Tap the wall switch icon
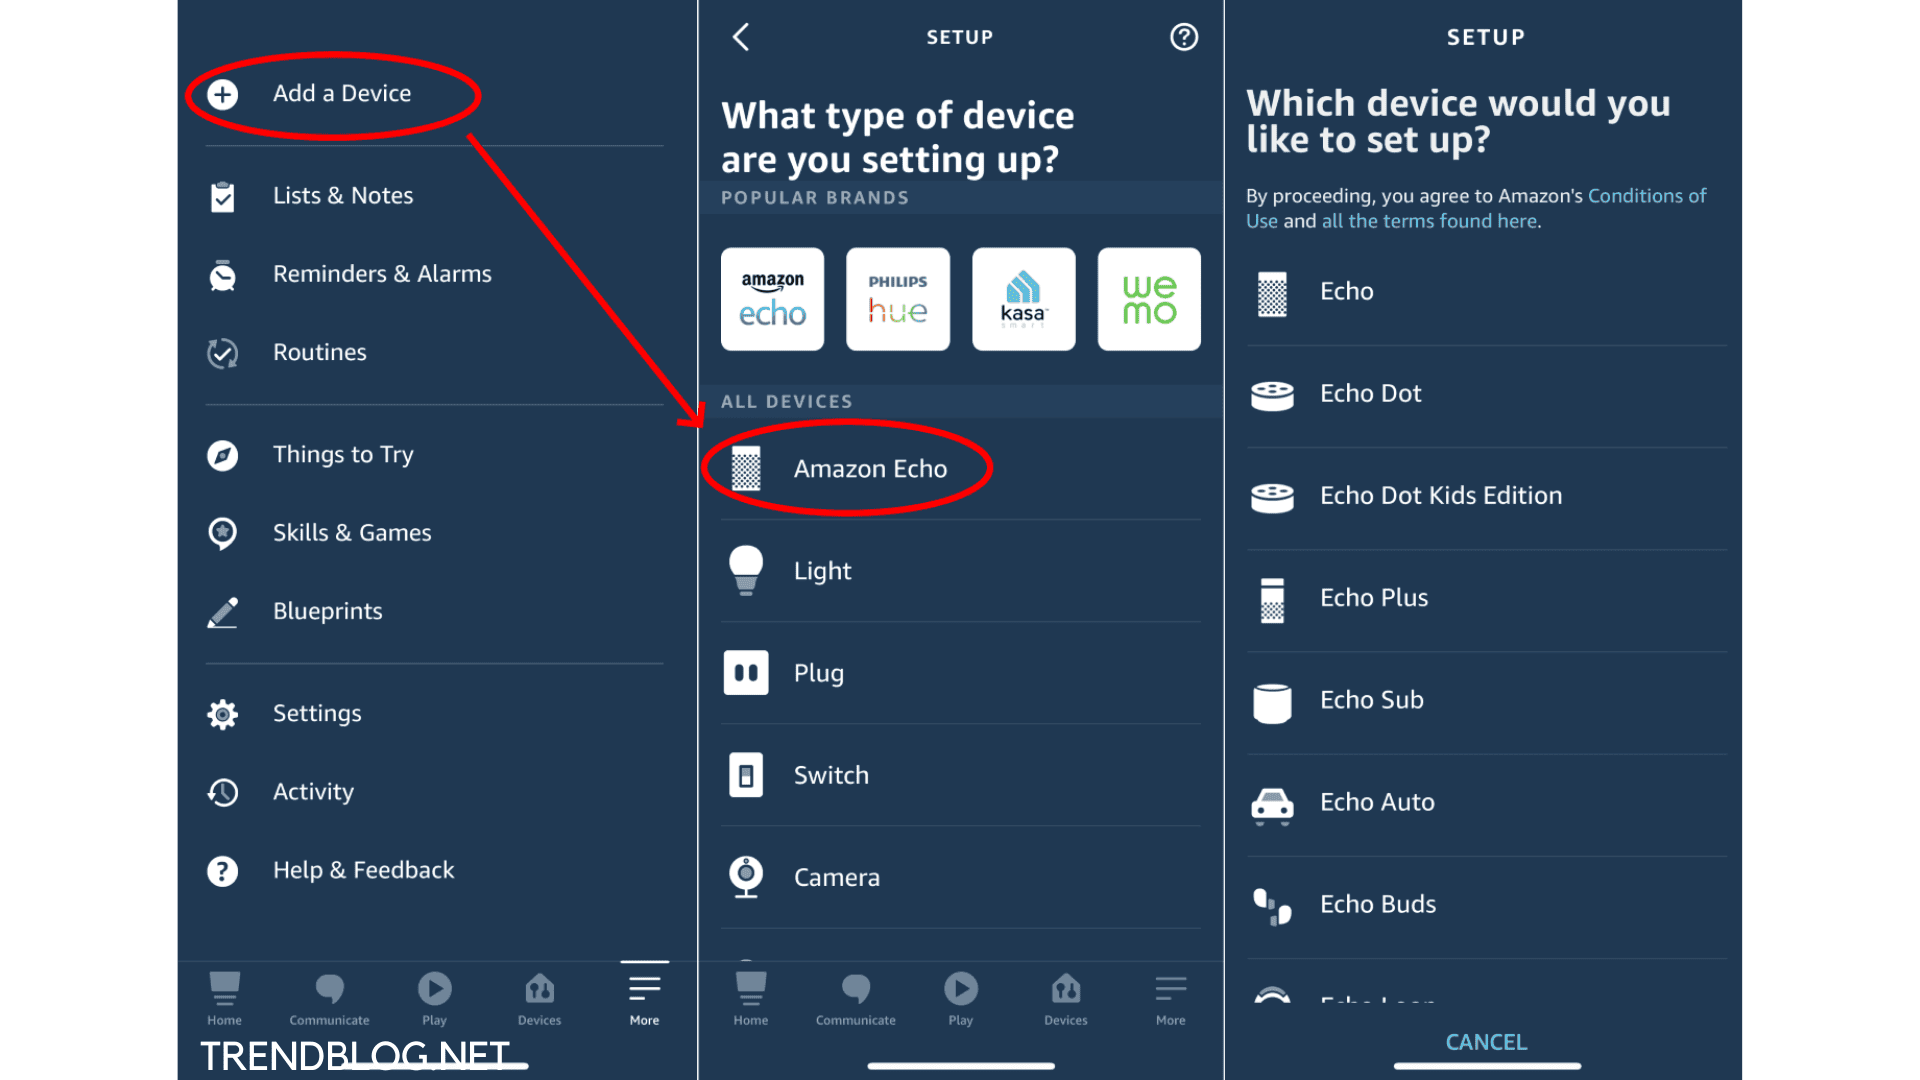The image size is (1920, 1080). coord(746,775)
